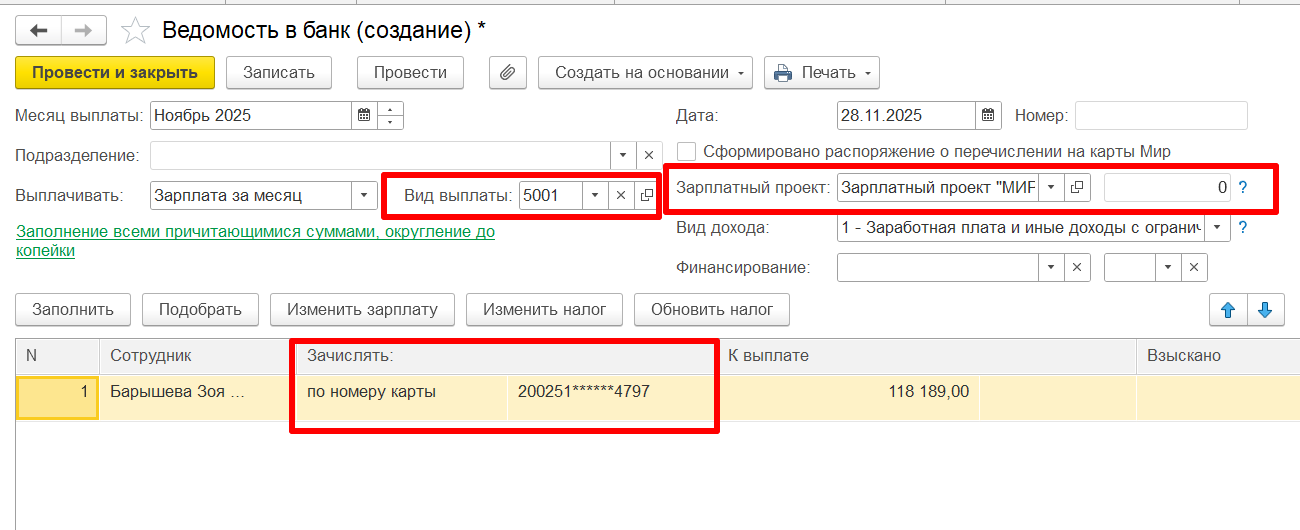Open calendar picker next to date field
Screen dimensions: 1300x530
(x=988, y=115)
